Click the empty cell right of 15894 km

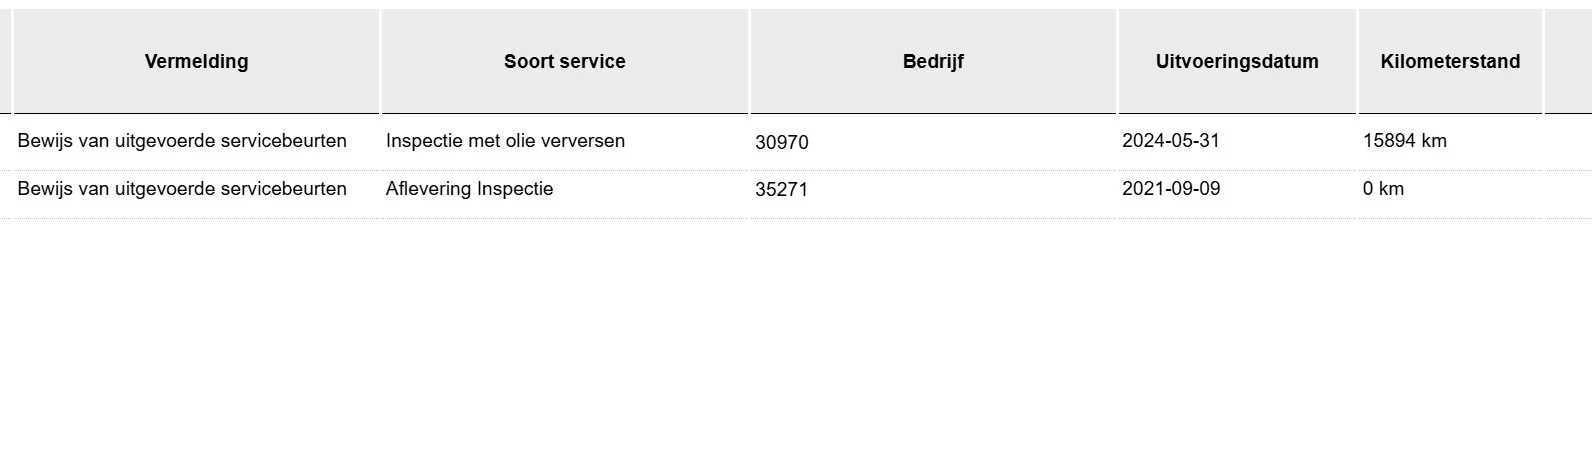1568,141
